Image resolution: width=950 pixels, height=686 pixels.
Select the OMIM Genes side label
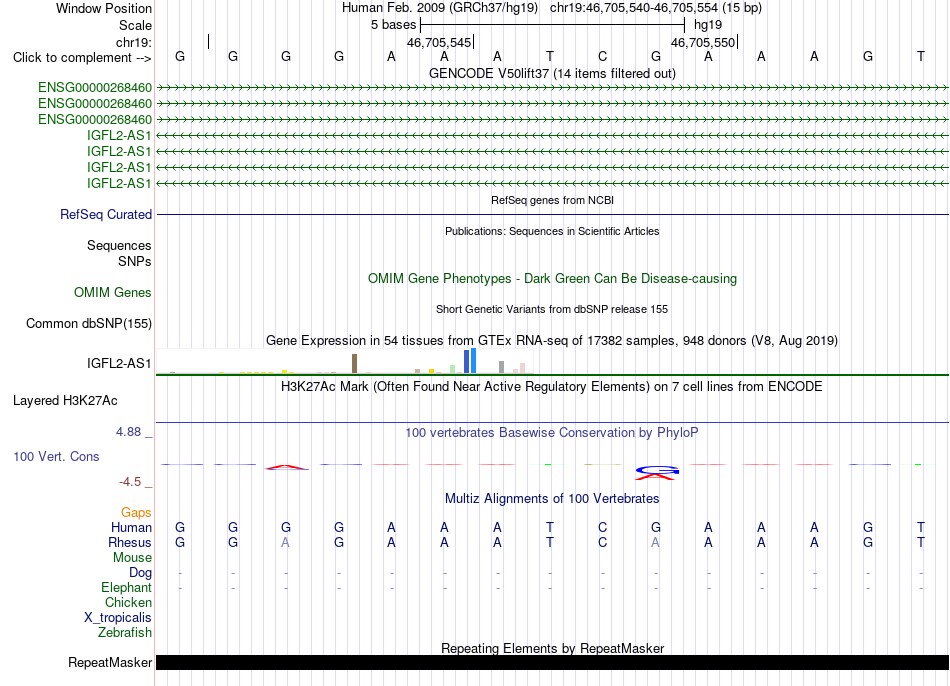pos(113,293)
